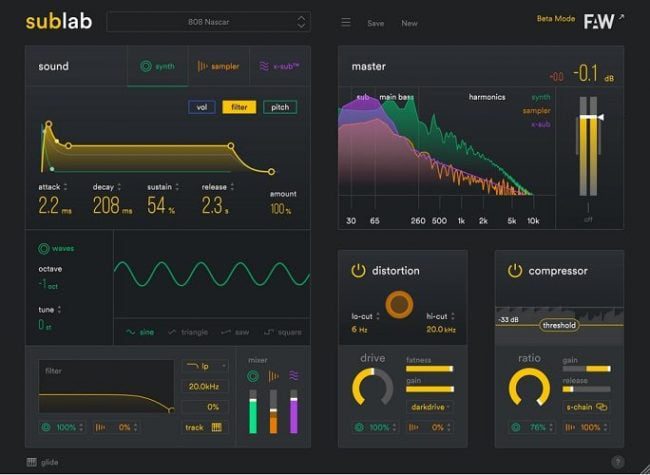Click the threshold handle in compressor
Screen dimensions: 650x475
point(559,325)
